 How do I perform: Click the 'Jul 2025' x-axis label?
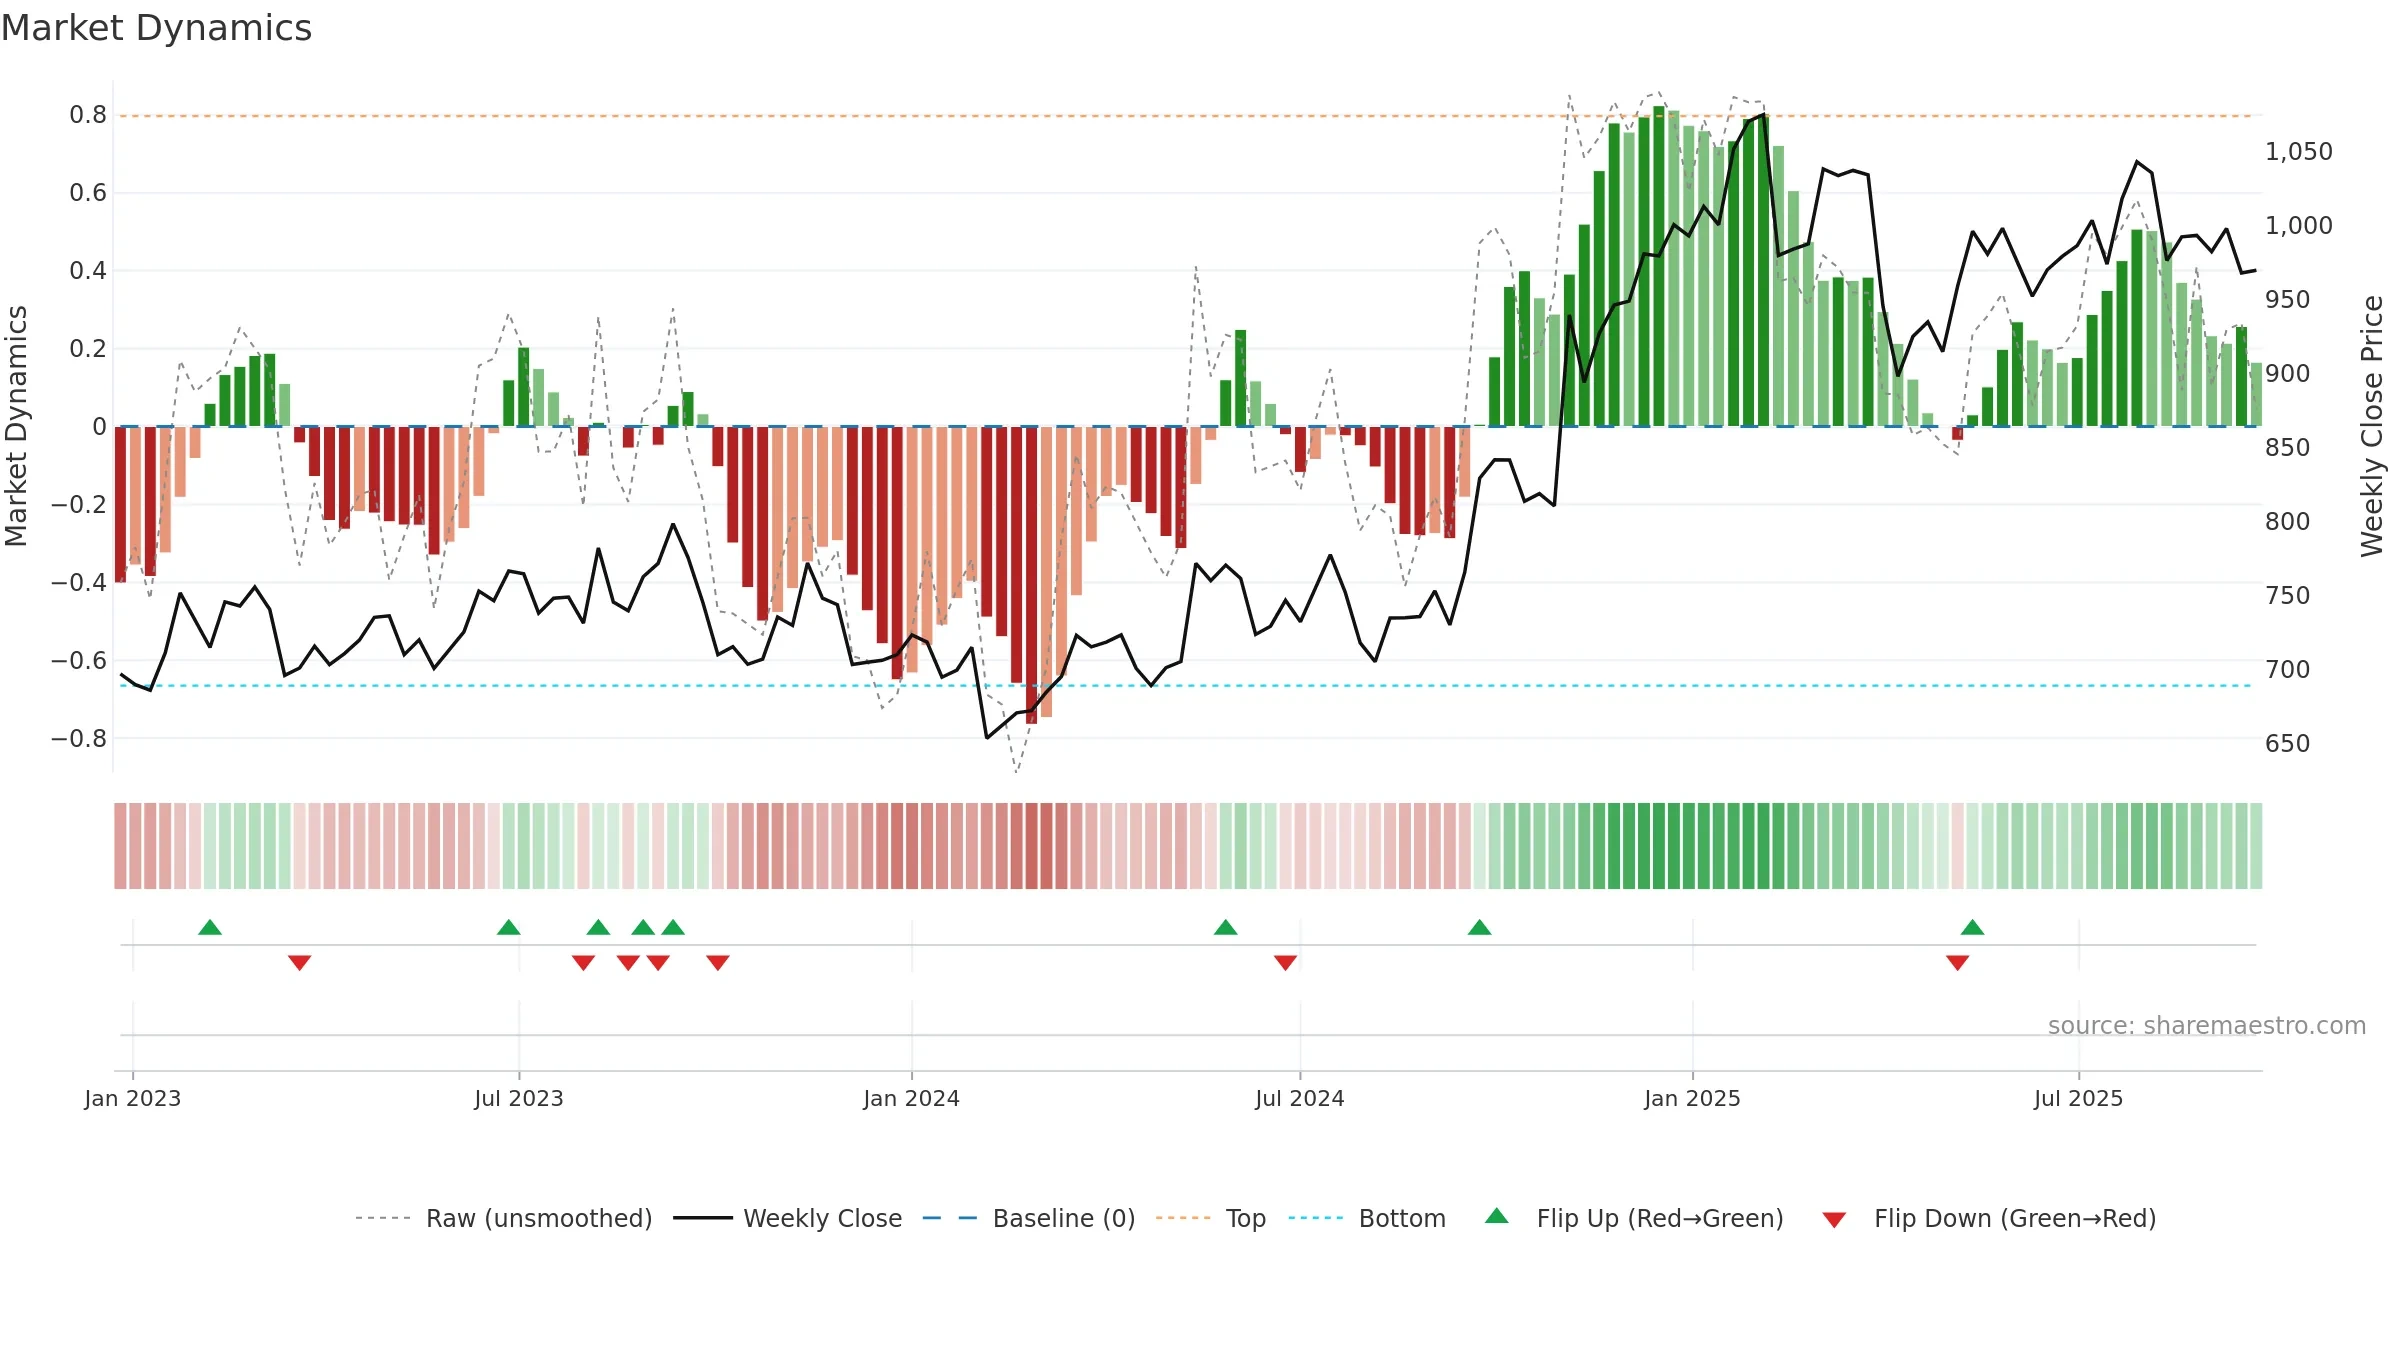click(x=2079, y=1098)
